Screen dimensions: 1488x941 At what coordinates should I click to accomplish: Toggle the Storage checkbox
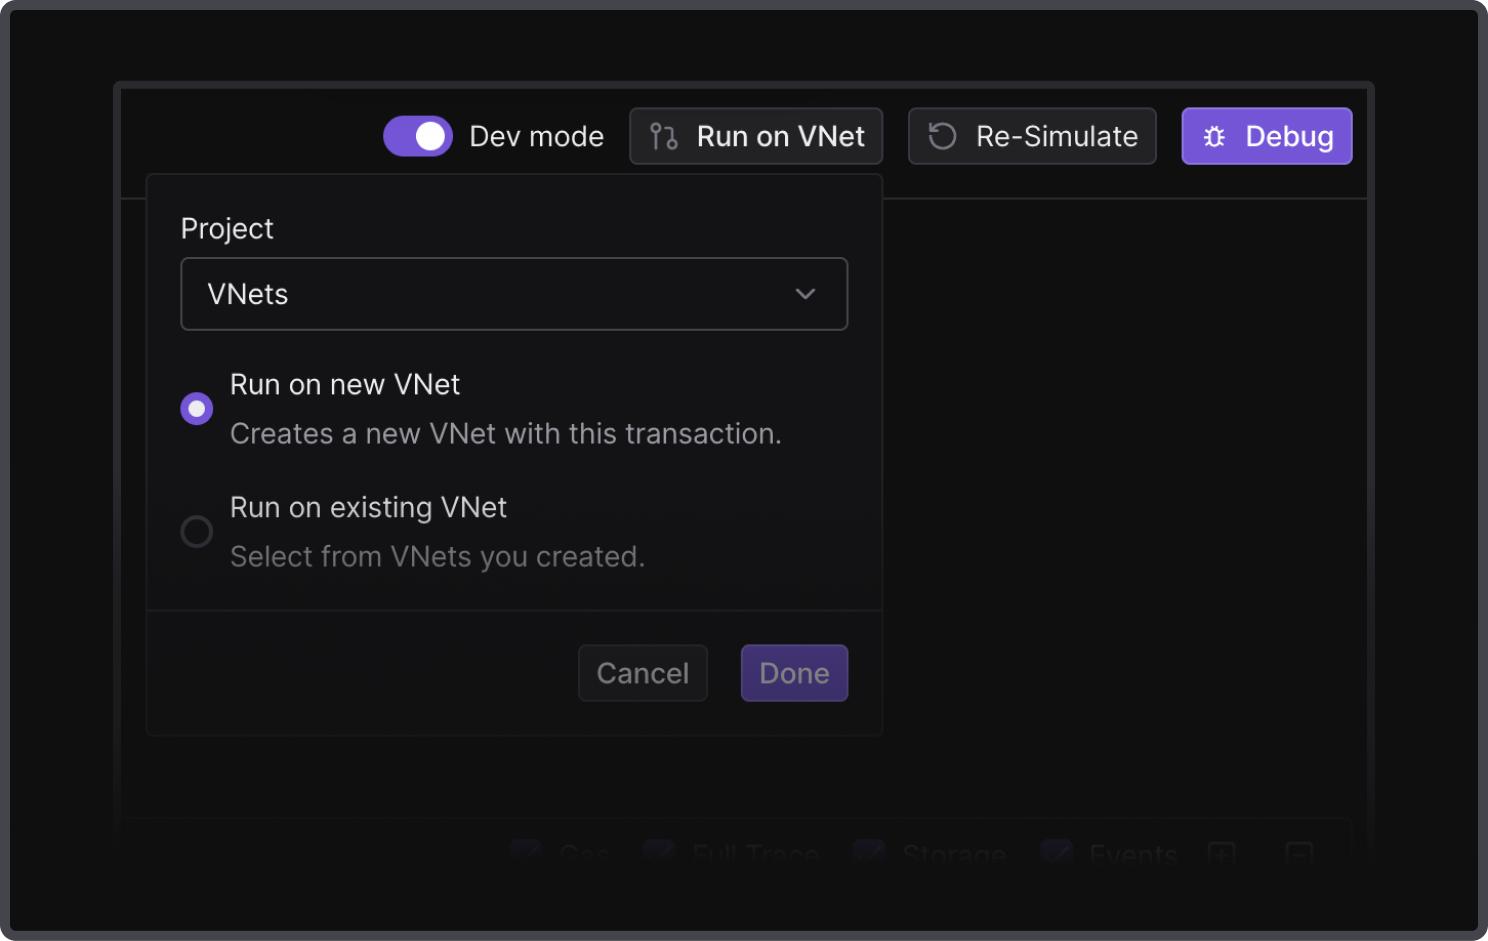[x=868, y=852]
